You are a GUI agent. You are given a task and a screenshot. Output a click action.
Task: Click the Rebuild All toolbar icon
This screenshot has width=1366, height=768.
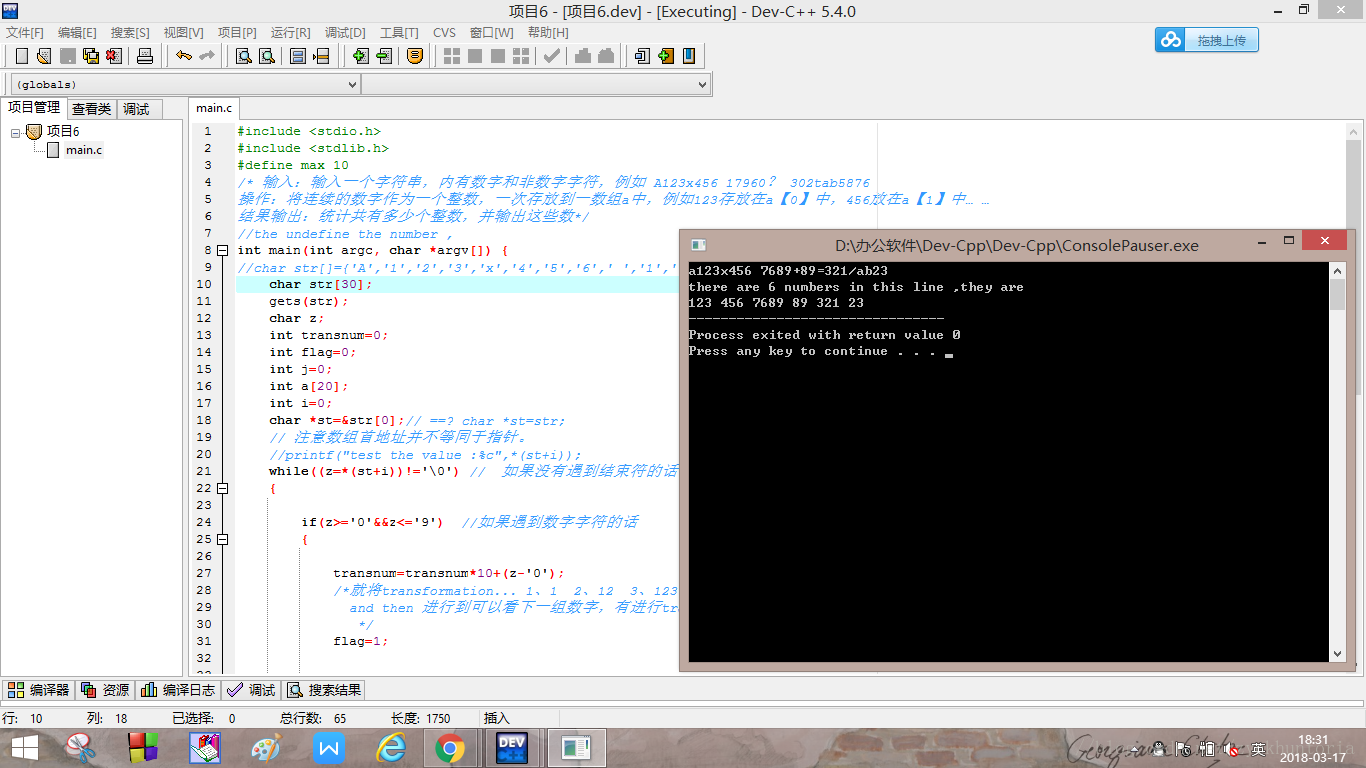pos(521,56)
